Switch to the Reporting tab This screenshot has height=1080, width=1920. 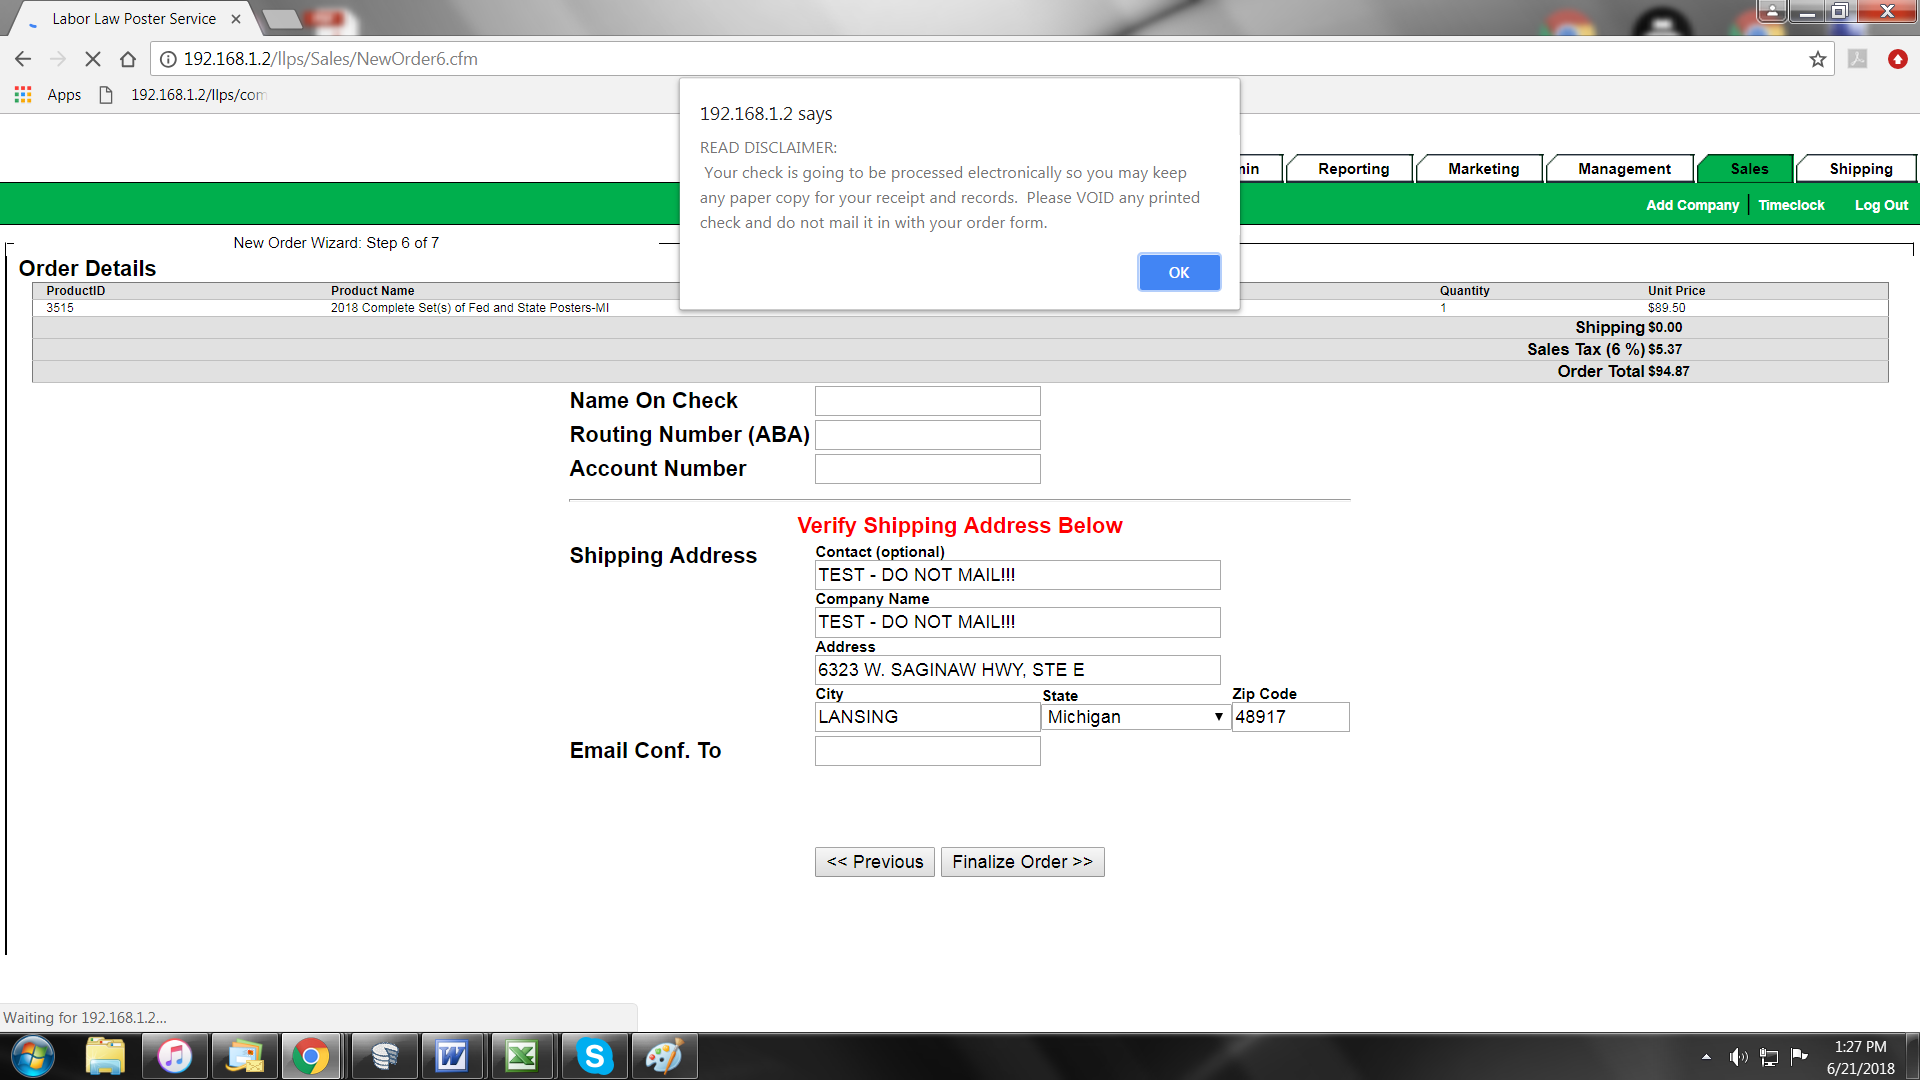(x=1352, y=169)
